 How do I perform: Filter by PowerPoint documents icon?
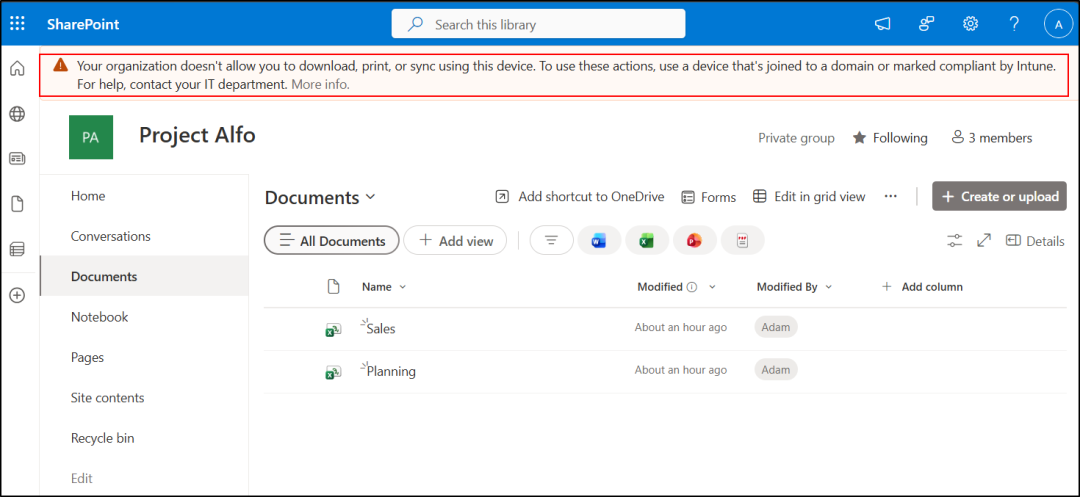(x=694, y=240)
